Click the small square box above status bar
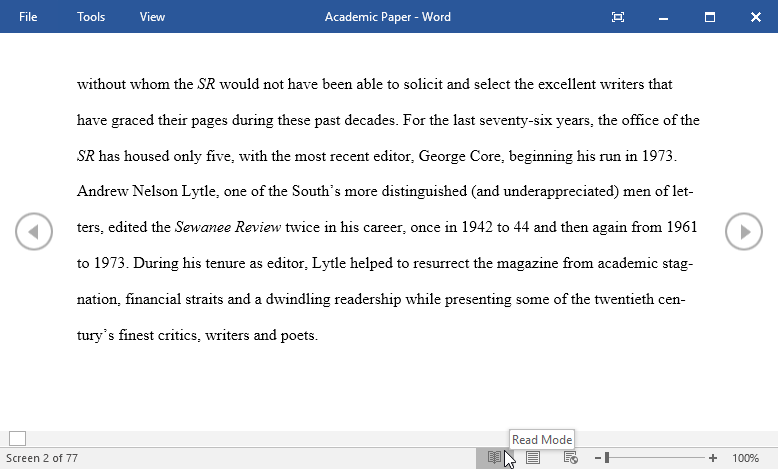The width and height of the screenshot is (778, 469). [x=17, y=438]
